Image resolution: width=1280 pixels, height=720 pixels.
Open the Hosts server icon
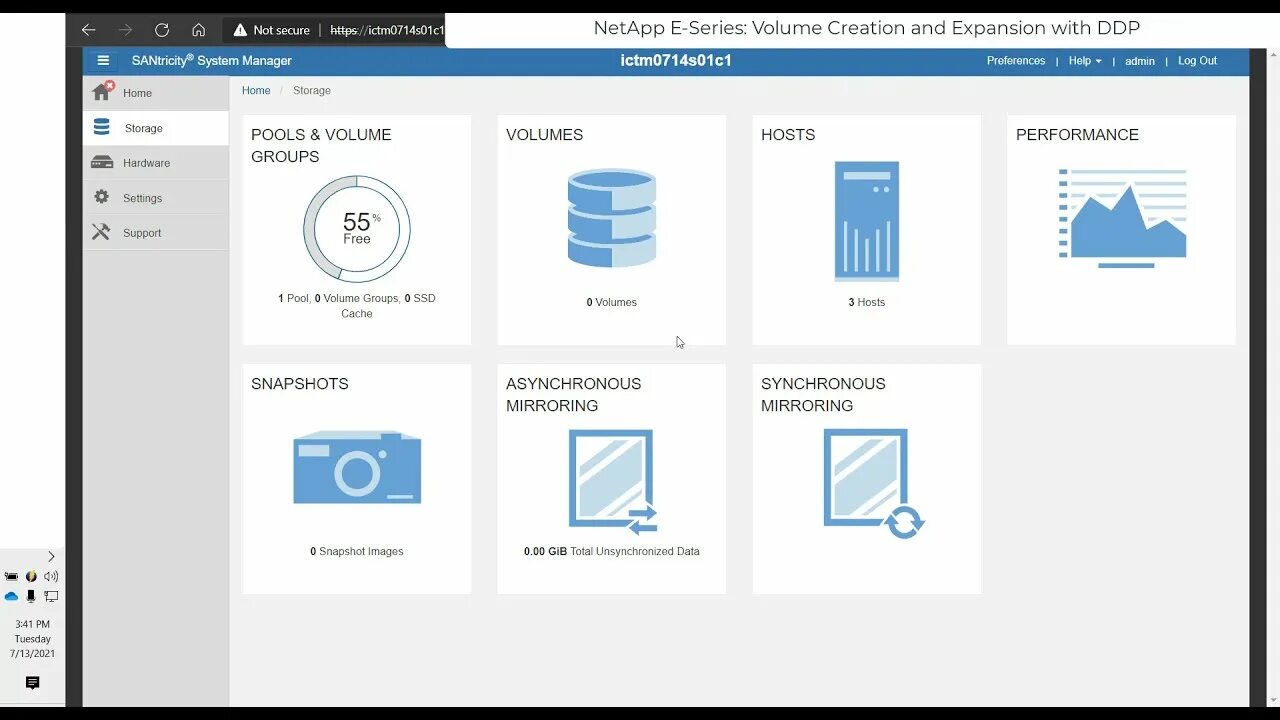867,221
